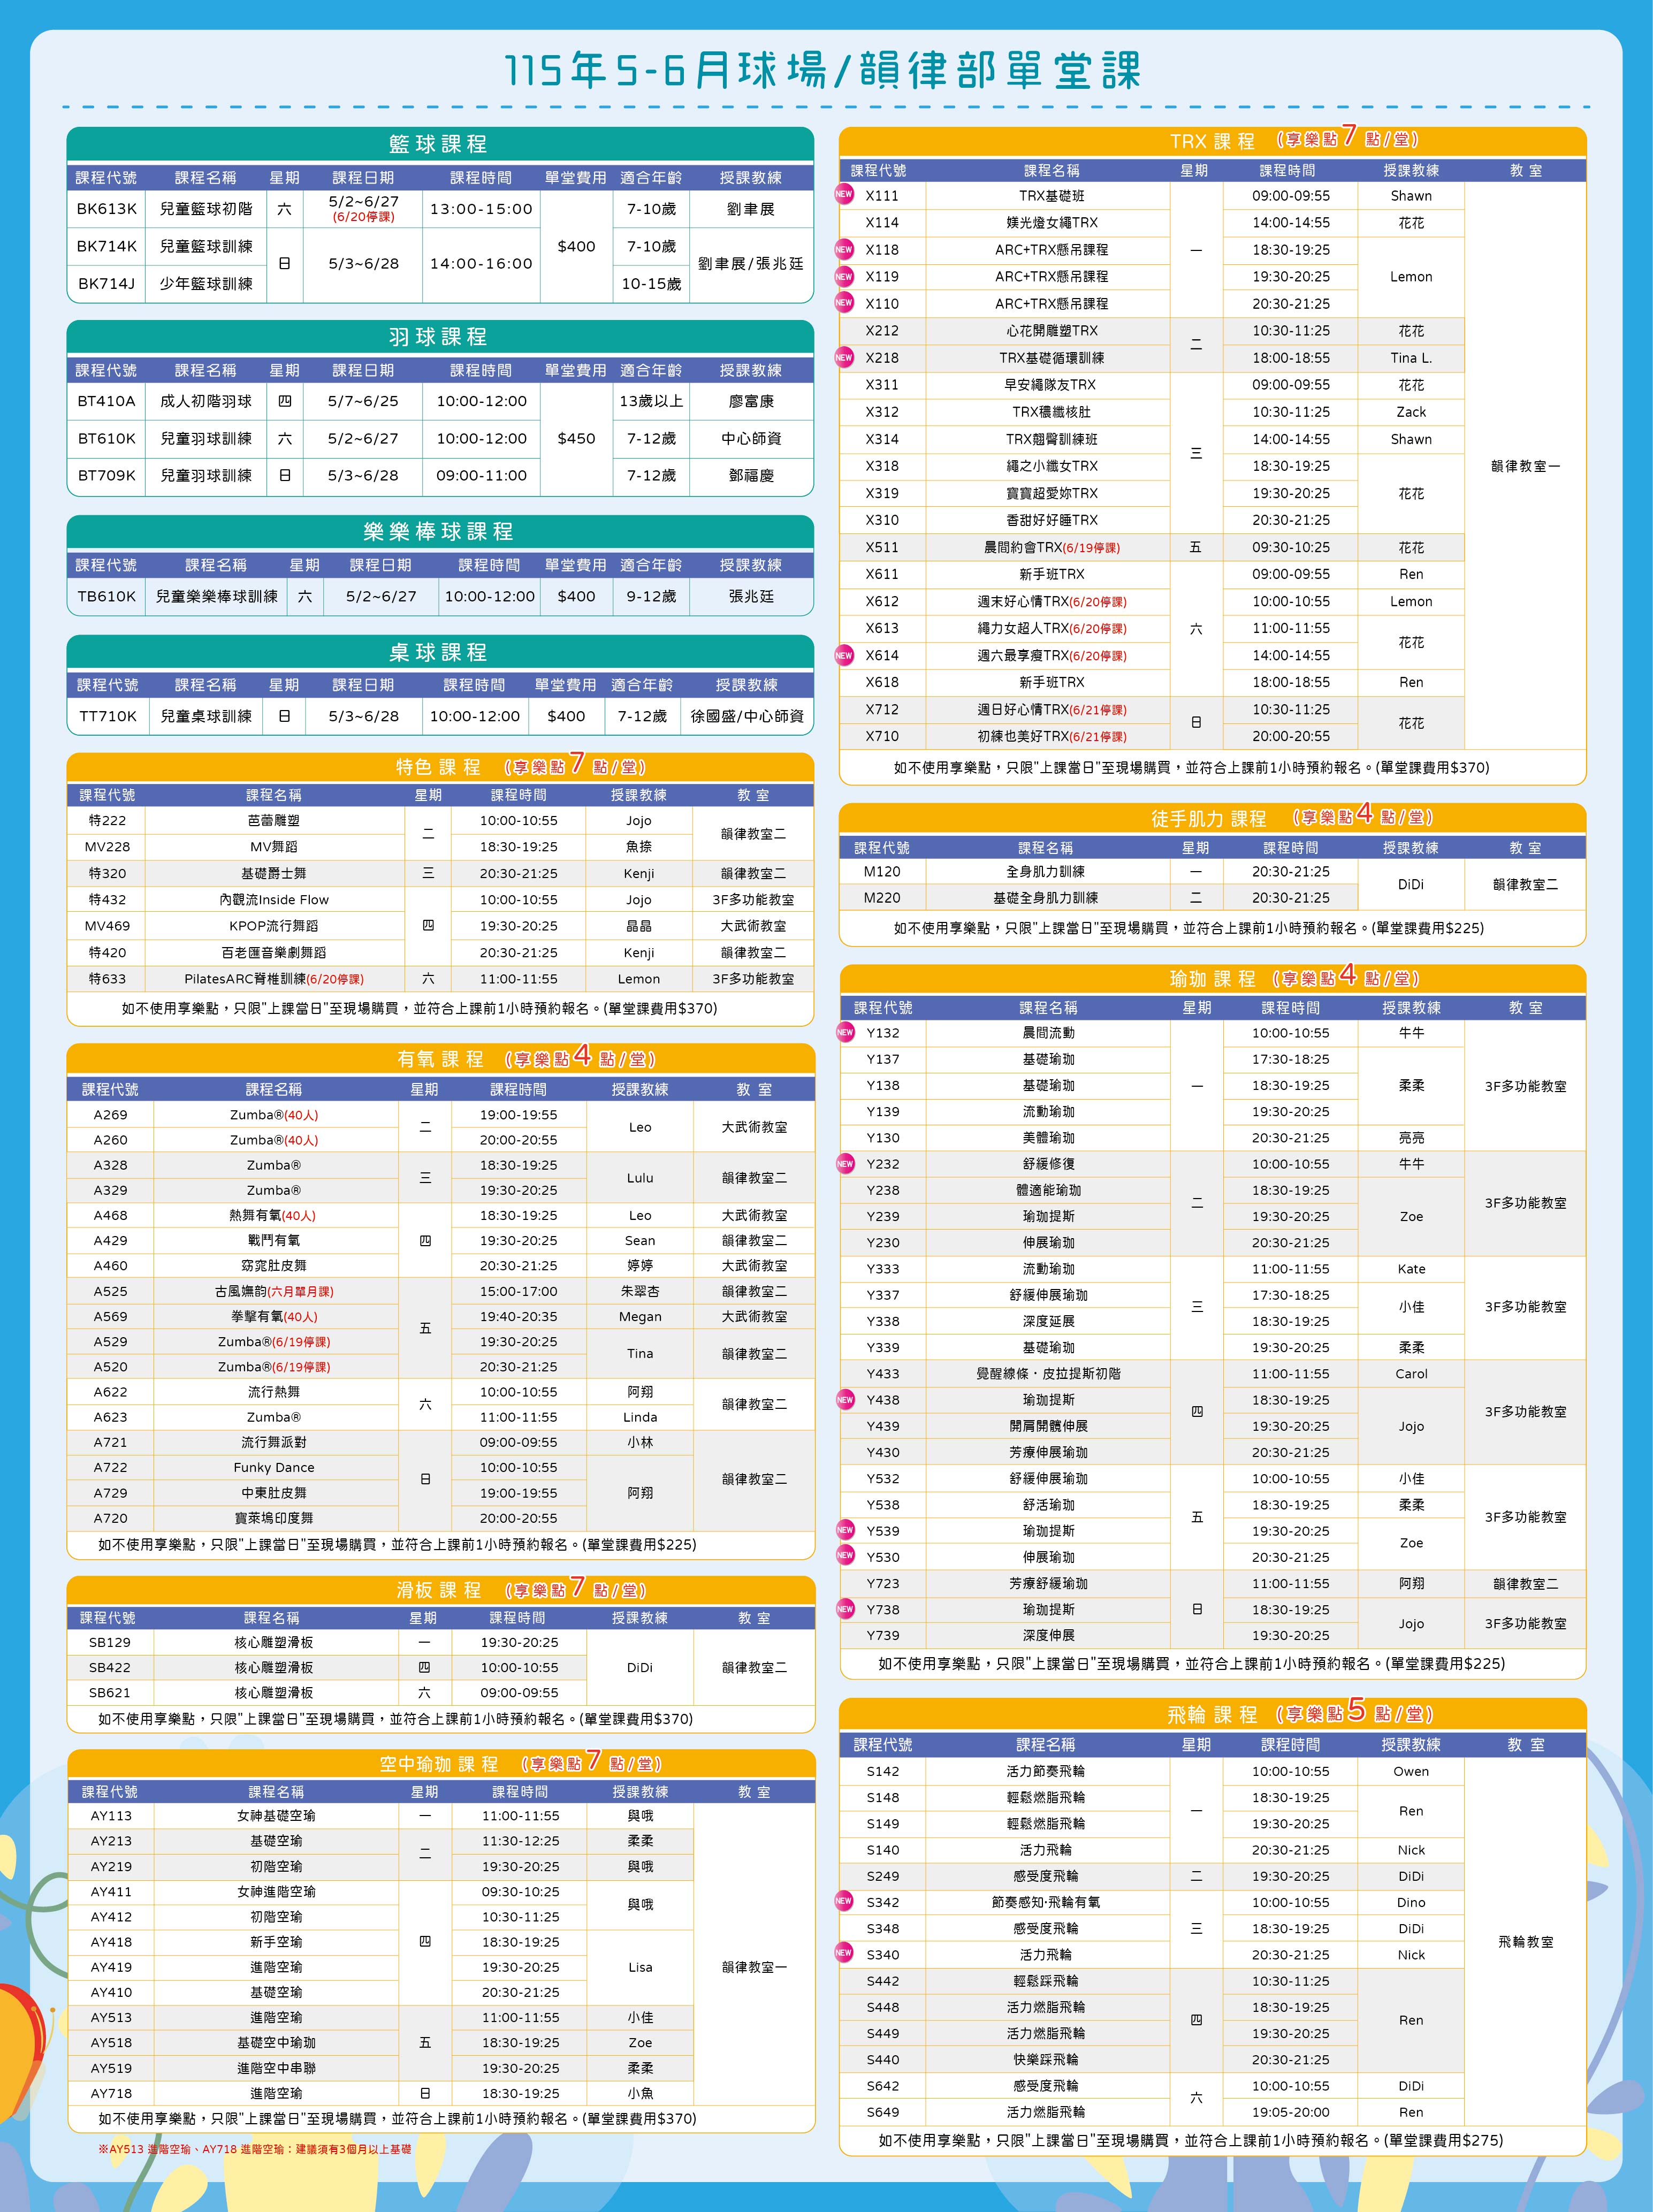Viewport: 1653px width, 2212px height.
Task: Select the 空中瑜珈課程 section header
Action: pyautogui.click(x=440, y=1764)
